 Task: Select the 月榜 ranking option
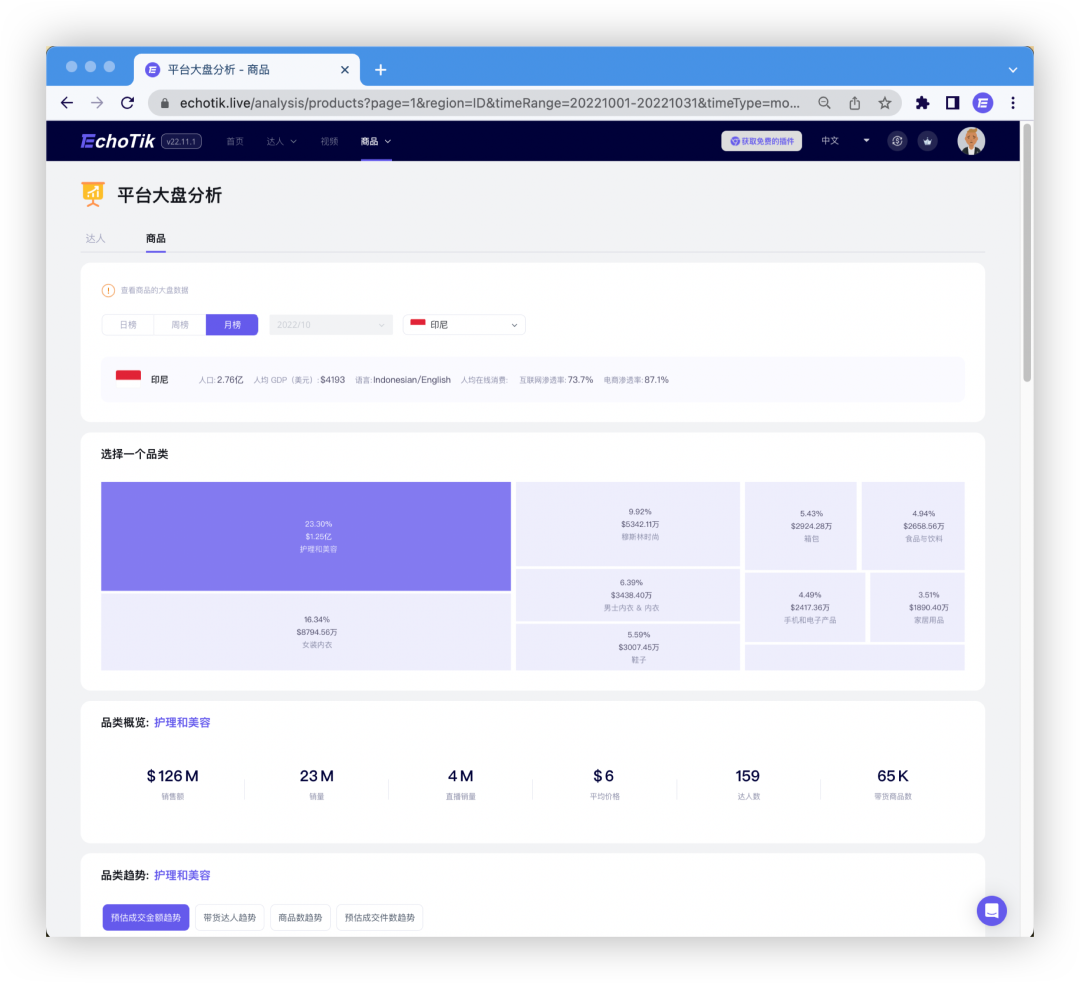[x=232, y=324]
